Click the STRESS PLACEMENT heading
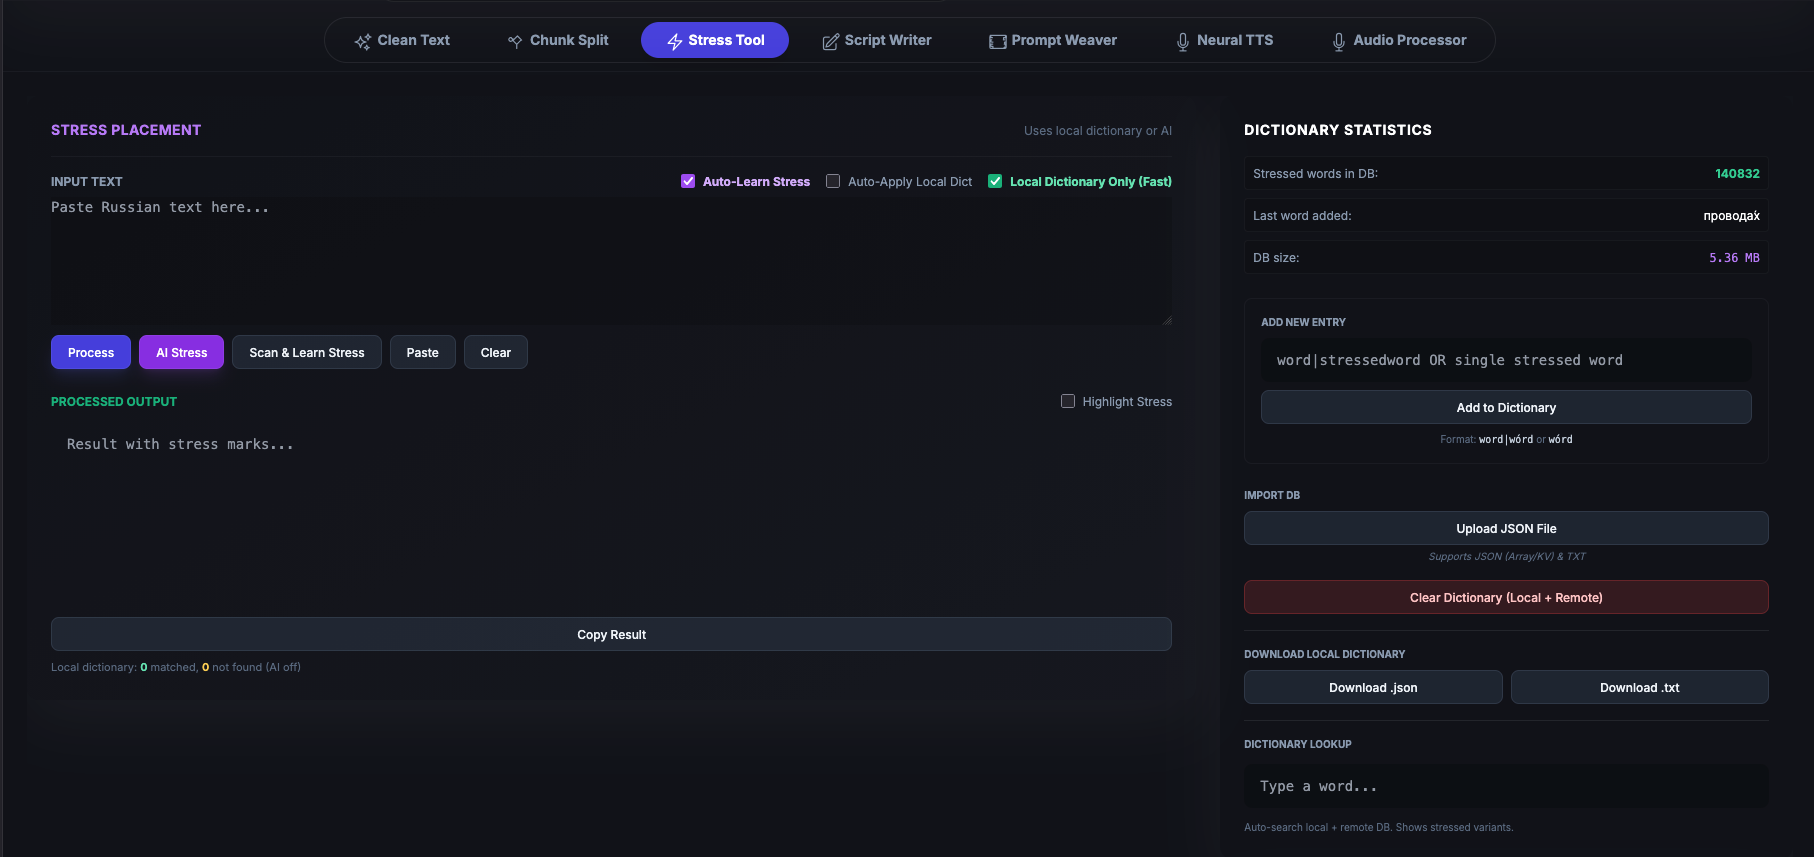 [x=126, y=130]
